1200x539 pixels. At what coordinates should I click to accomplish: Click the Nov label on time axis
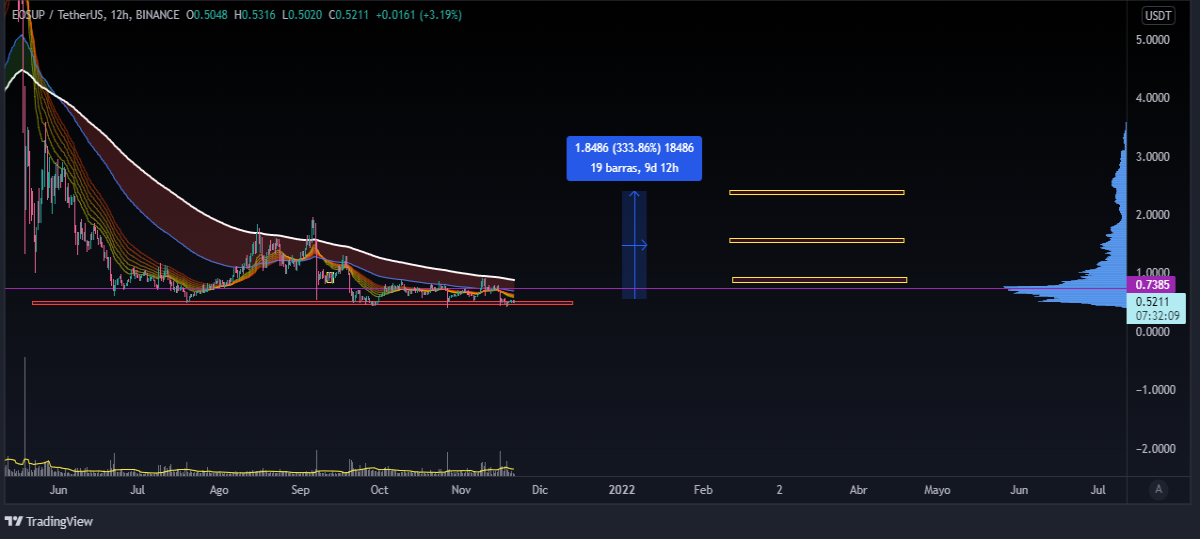(x=461, y=490)
